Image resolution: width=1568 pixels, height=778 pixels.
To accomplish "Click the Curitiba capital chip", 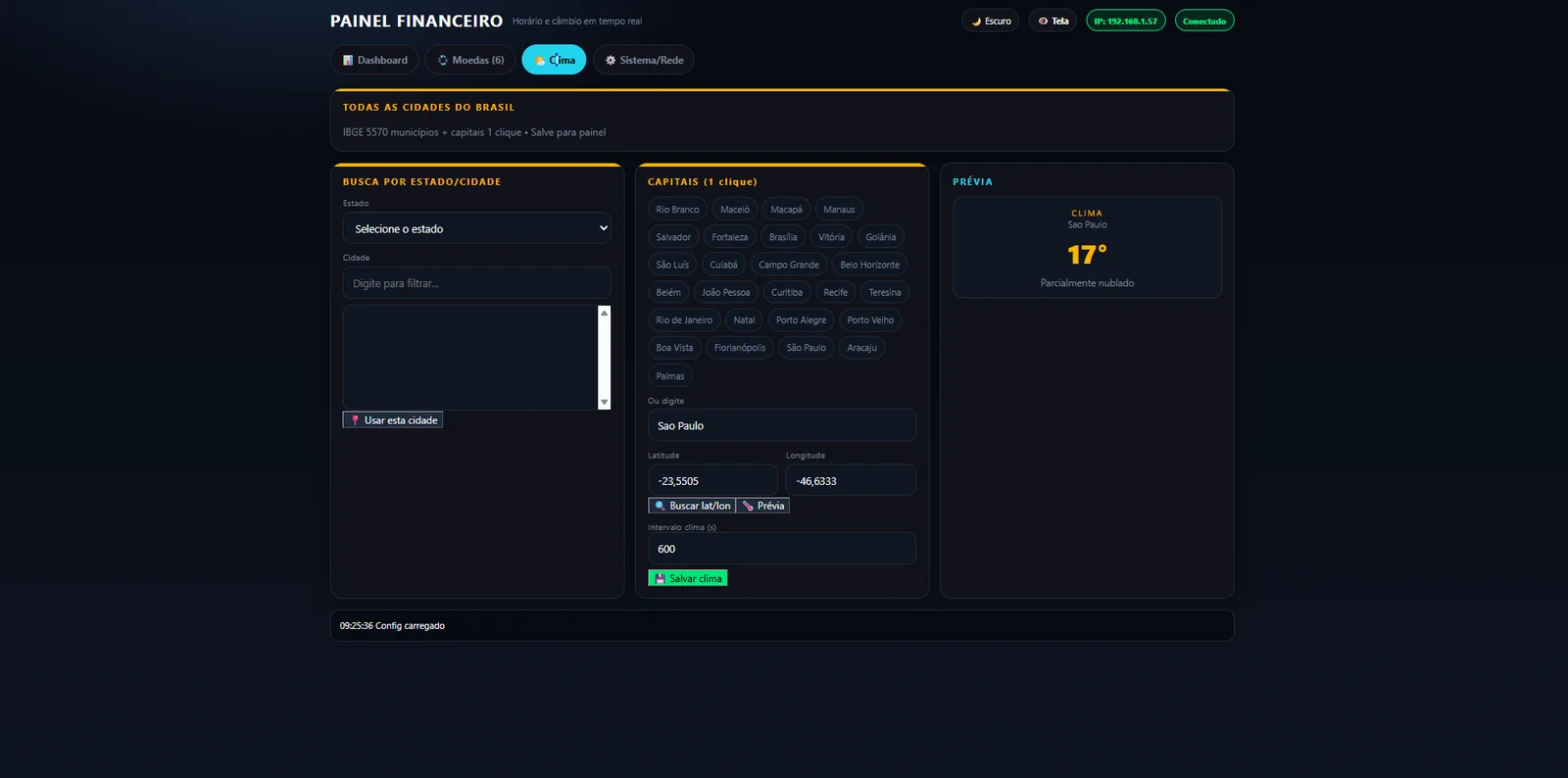I will (787, 292).
